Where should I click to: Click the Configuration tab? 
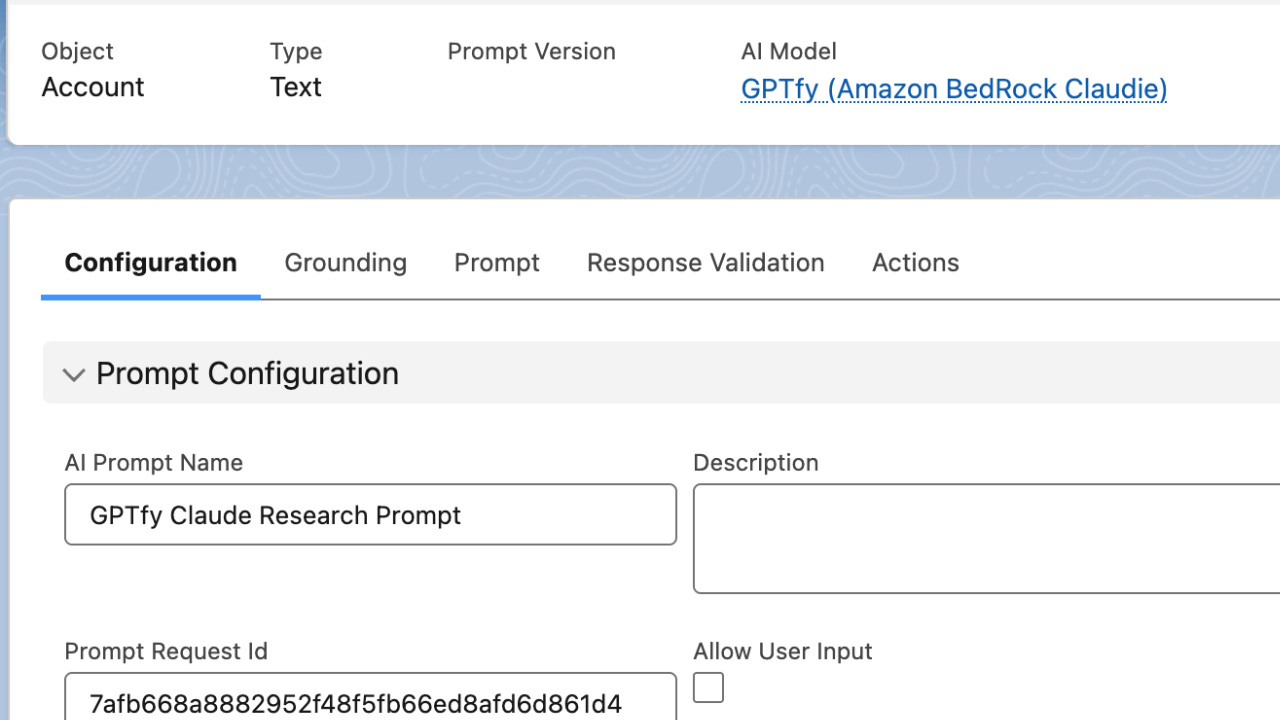coord(150,263)
